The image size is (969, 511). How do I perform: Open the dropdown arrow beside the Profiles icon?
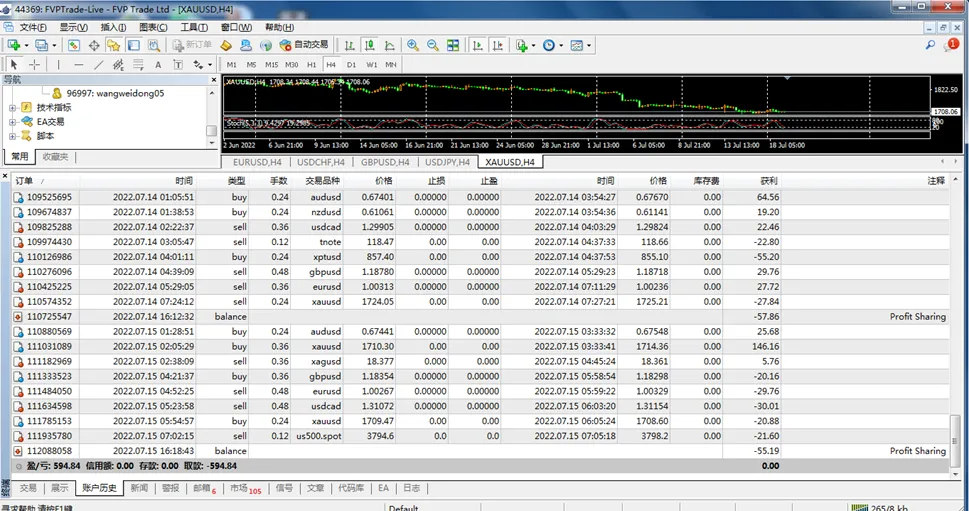(x=54, y=46)
